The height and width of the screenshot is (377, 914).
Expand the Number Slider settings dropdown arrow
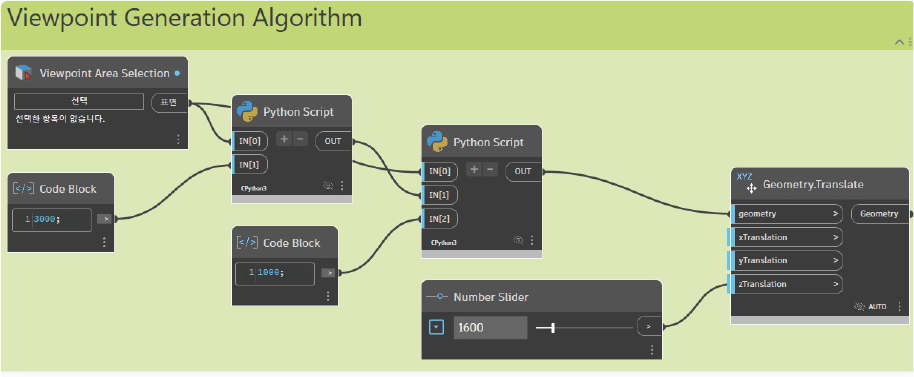click(x=437, y=327)
